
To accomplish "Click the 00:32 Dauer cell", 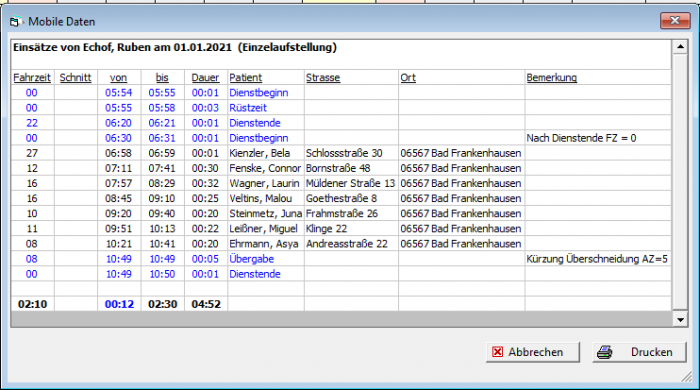I will coord(205,183).
